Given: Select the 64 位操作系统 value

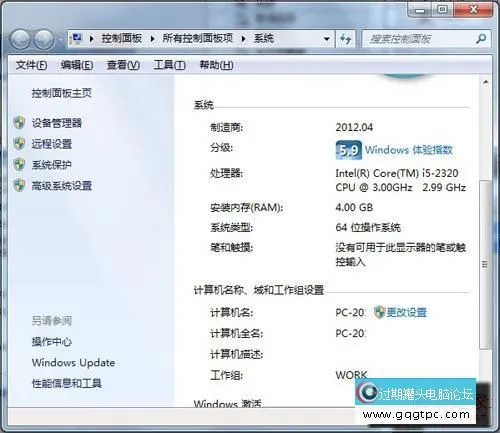Looking at the screenshot, I should pyautogui.click(x=368, y=228).
